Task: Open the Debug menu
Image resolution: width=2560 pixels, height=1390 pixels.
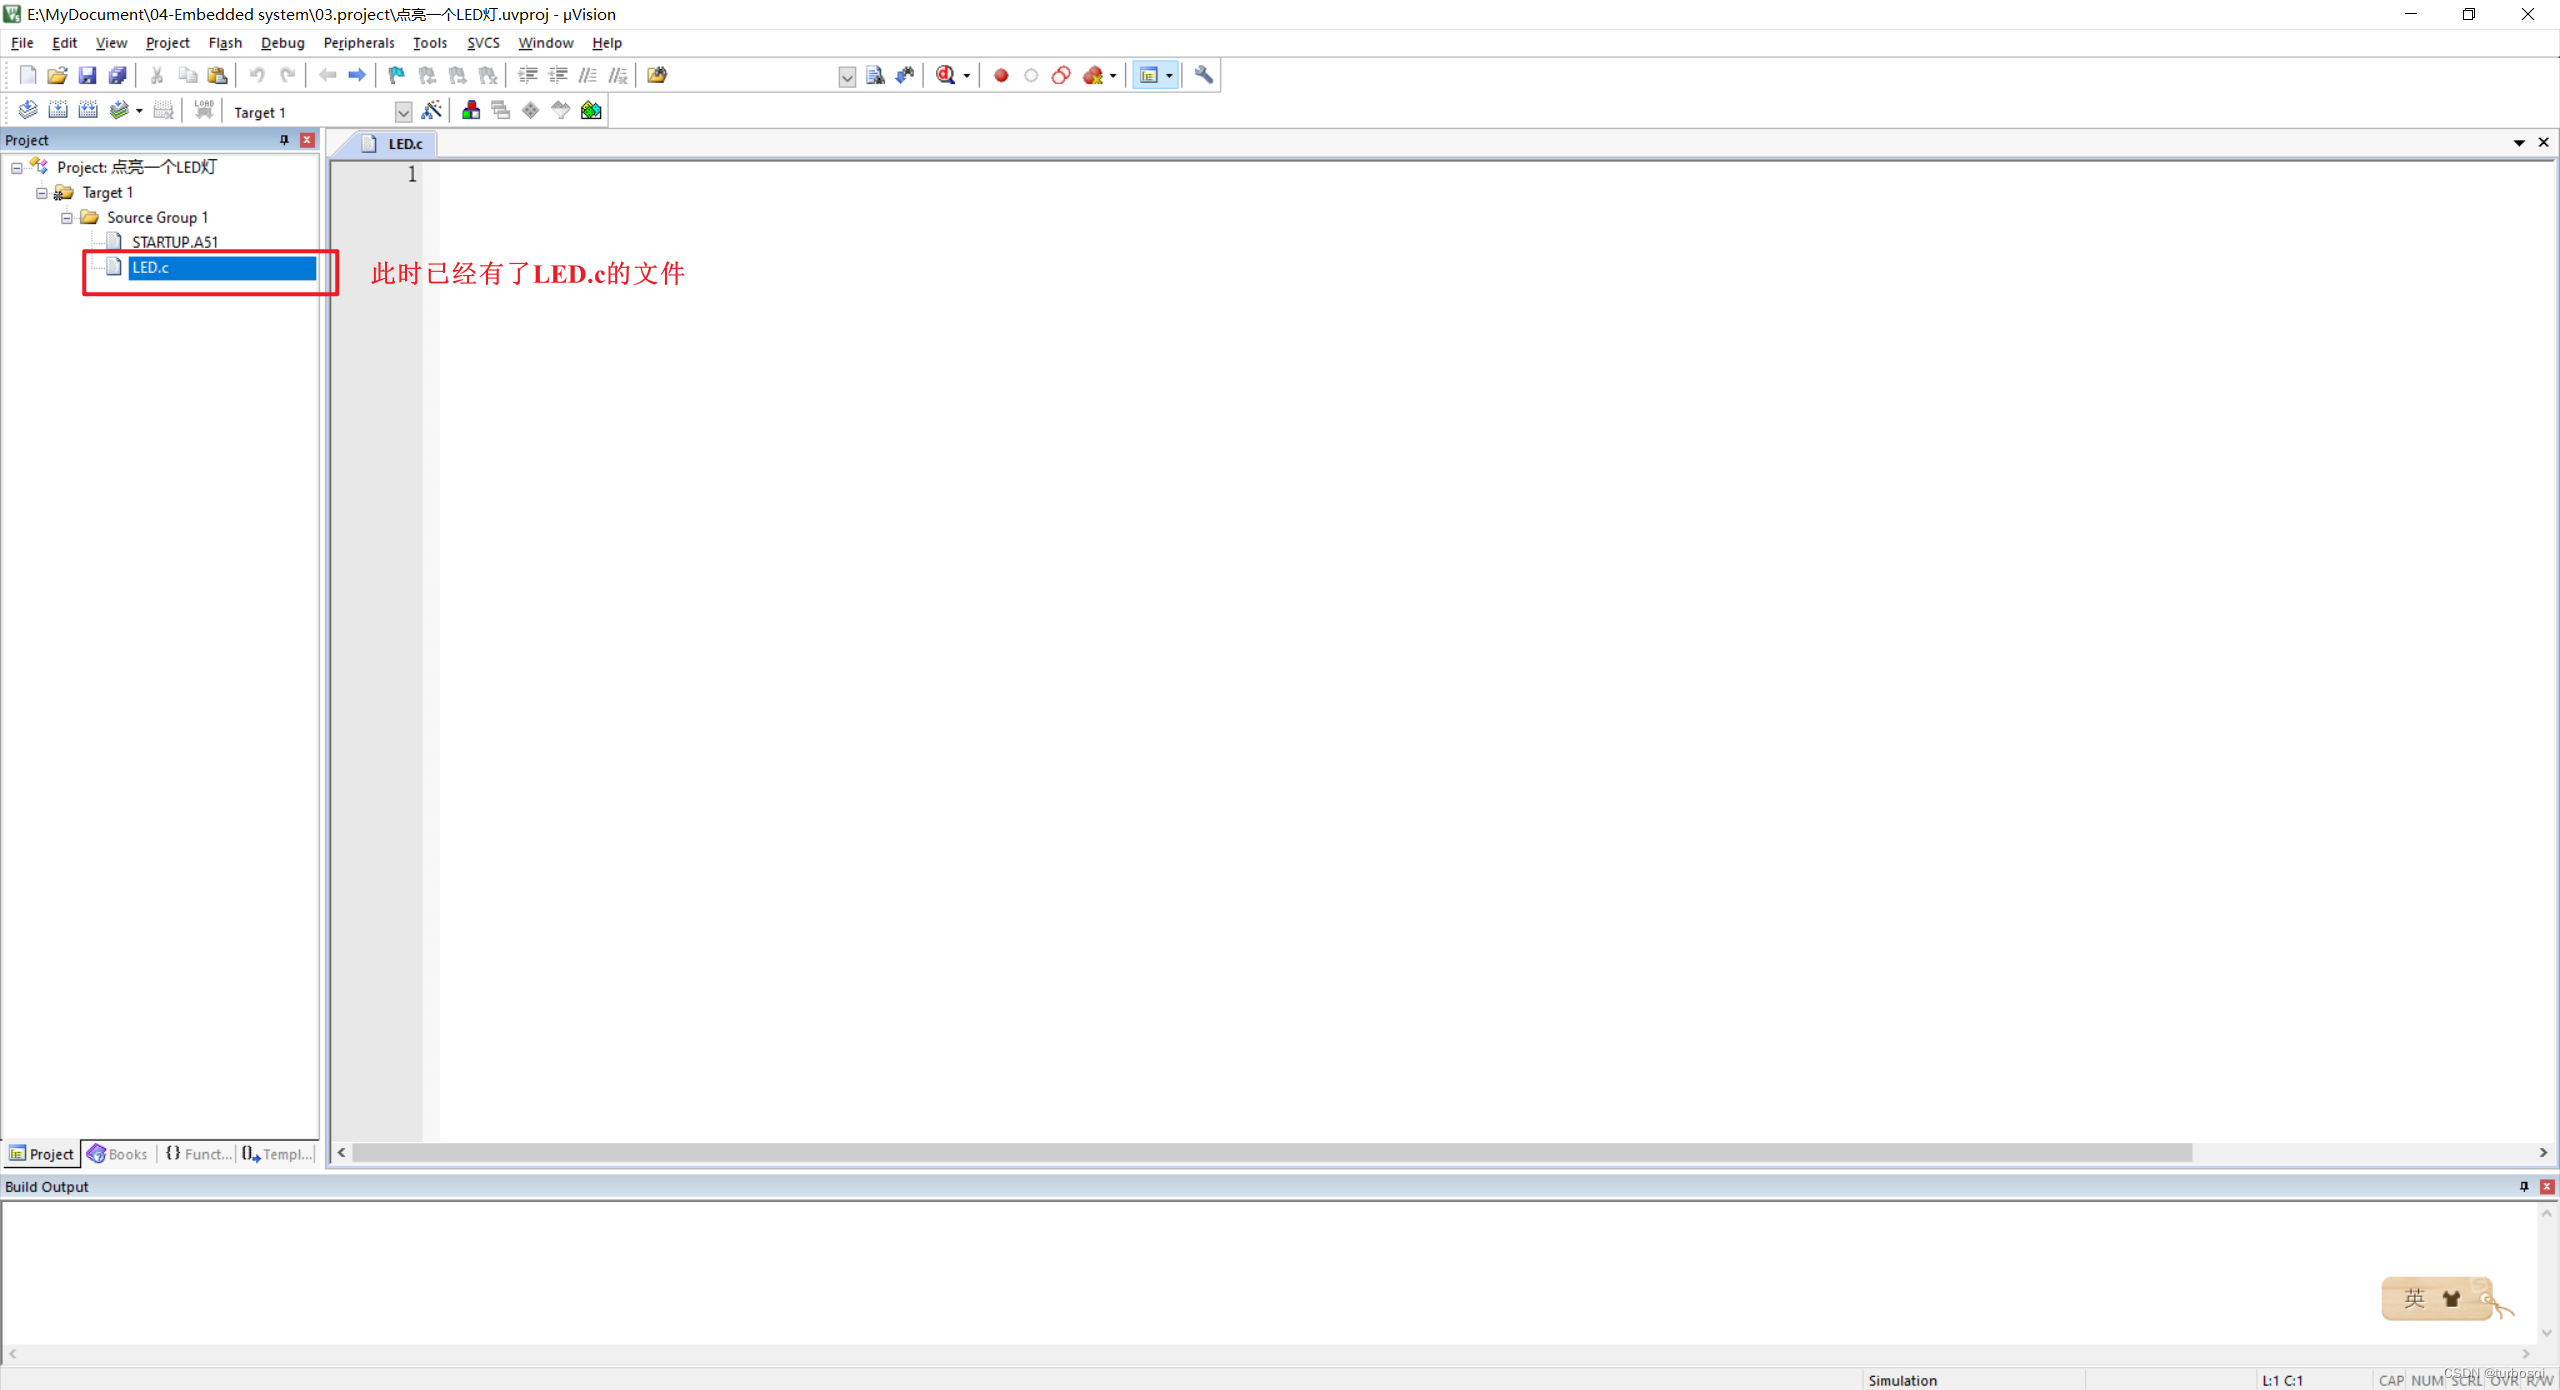Action: click(x=282, y=43)
